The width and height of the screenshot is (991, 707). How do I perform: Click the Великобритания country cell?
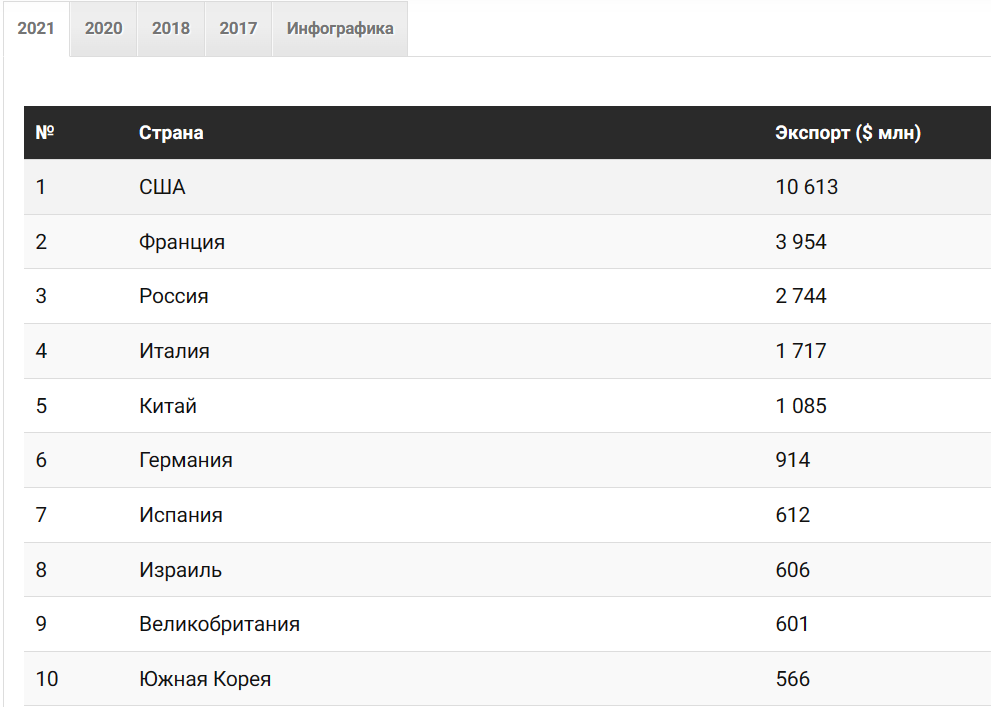(x=220, y=624)
